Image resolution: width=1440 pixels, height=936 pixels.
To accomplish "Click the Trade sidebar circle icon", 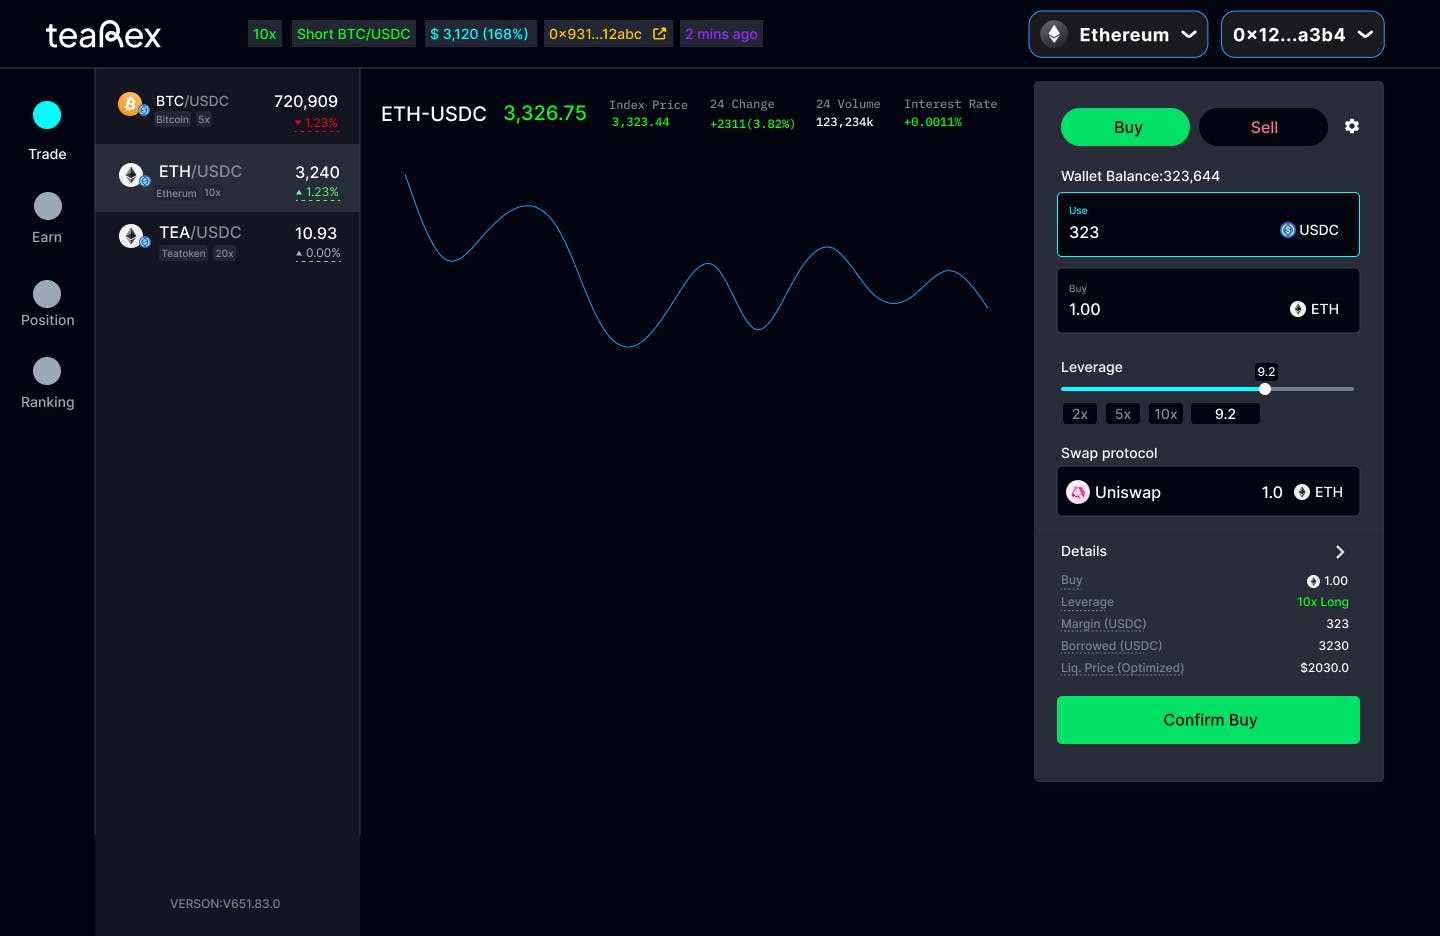I will coord(47,115).
